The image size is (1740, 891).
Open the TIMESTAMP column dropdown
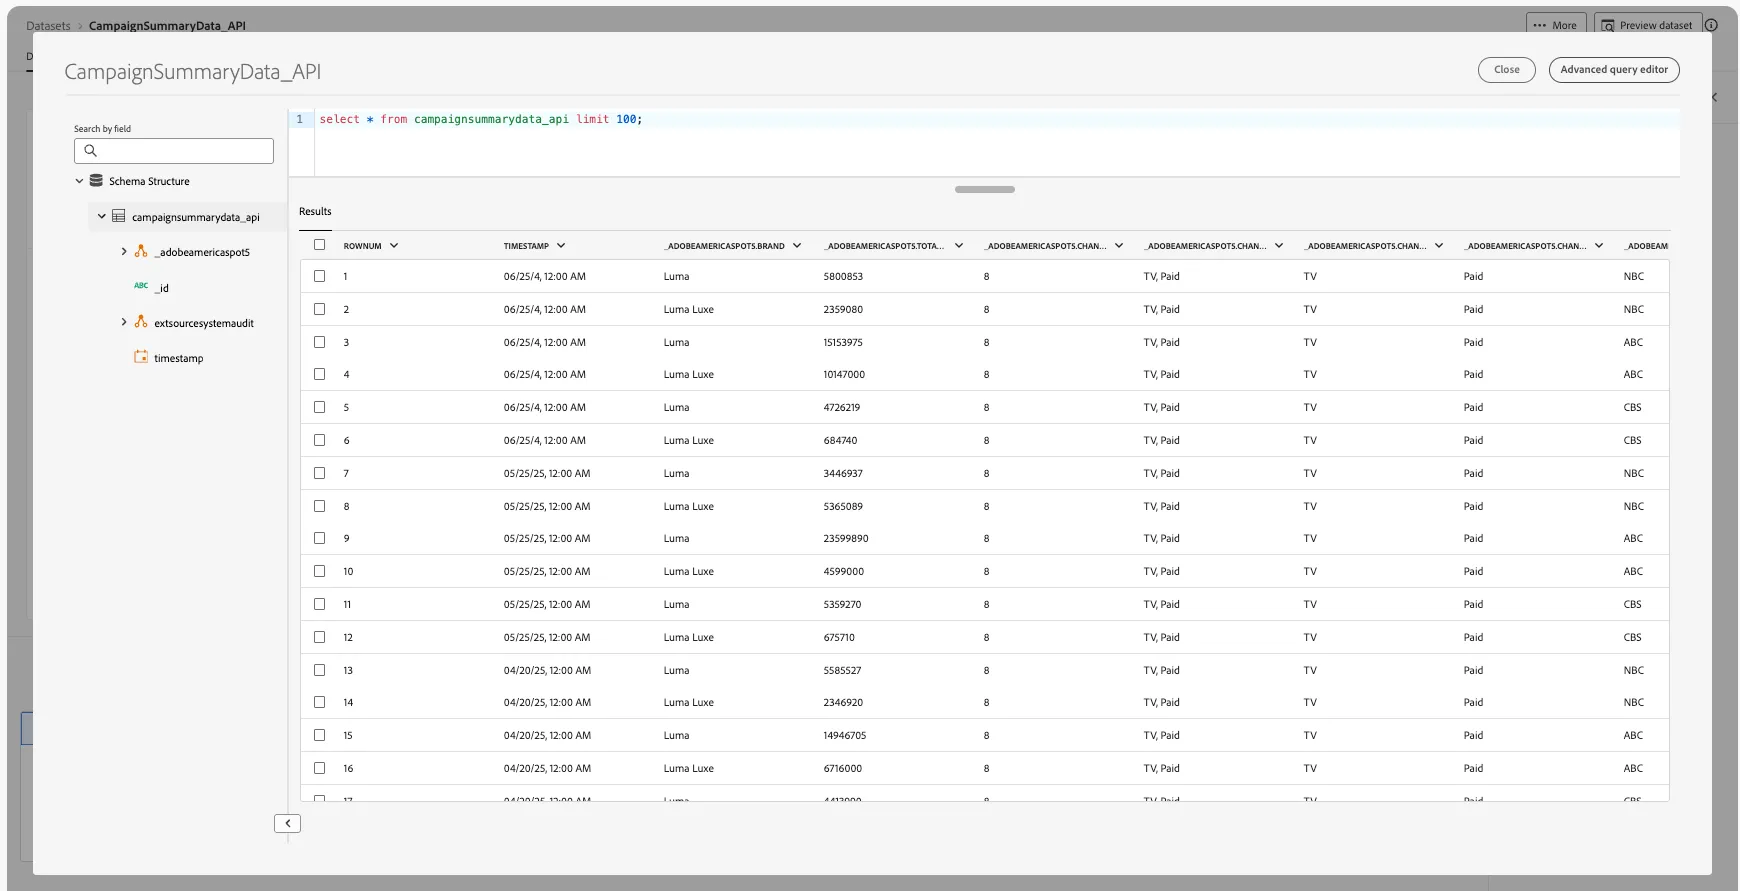point(561,245)
